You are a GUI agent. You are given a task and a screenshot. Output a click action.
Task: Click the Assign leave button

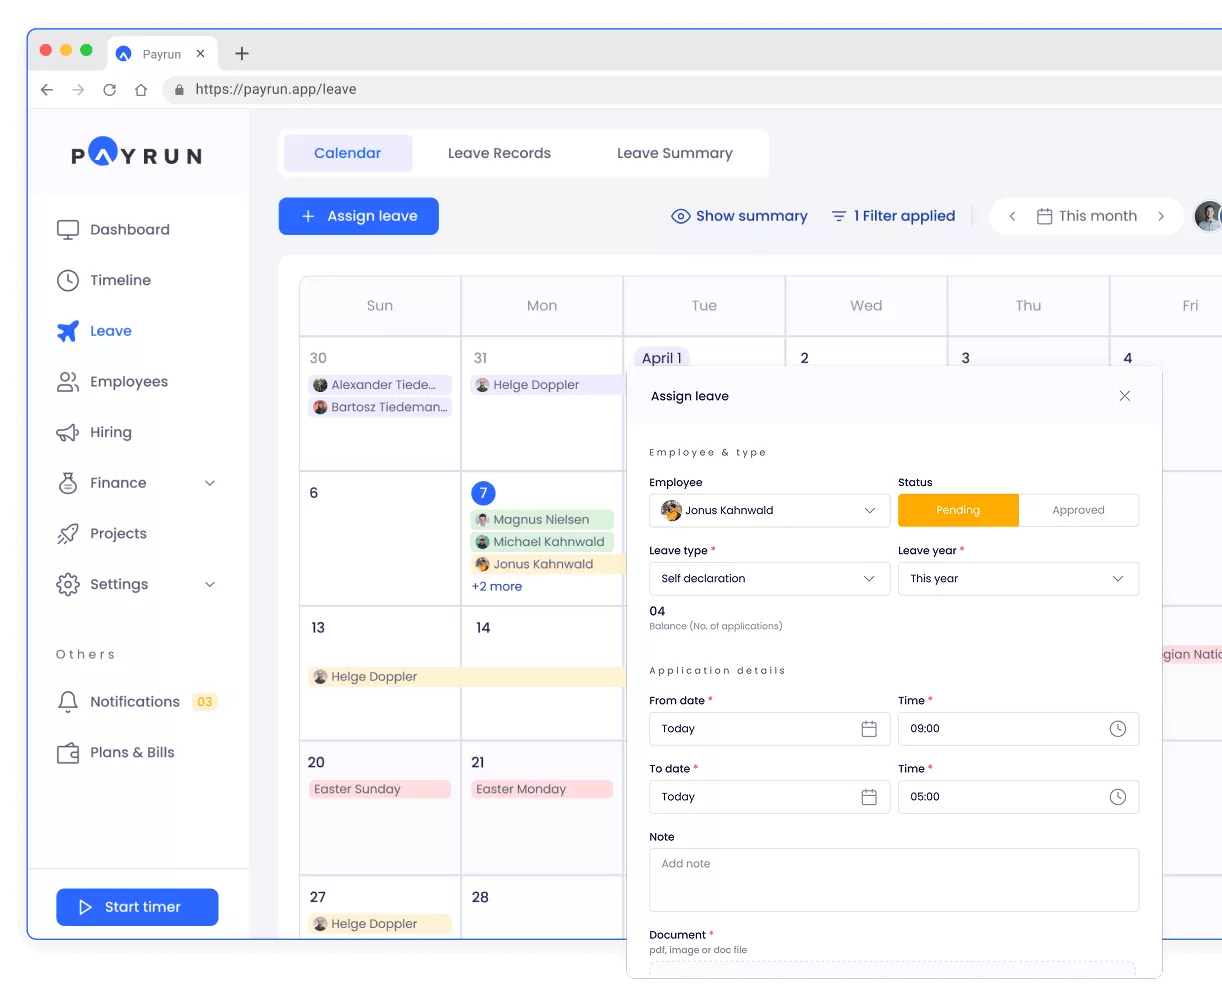click(x=358, y=216)
